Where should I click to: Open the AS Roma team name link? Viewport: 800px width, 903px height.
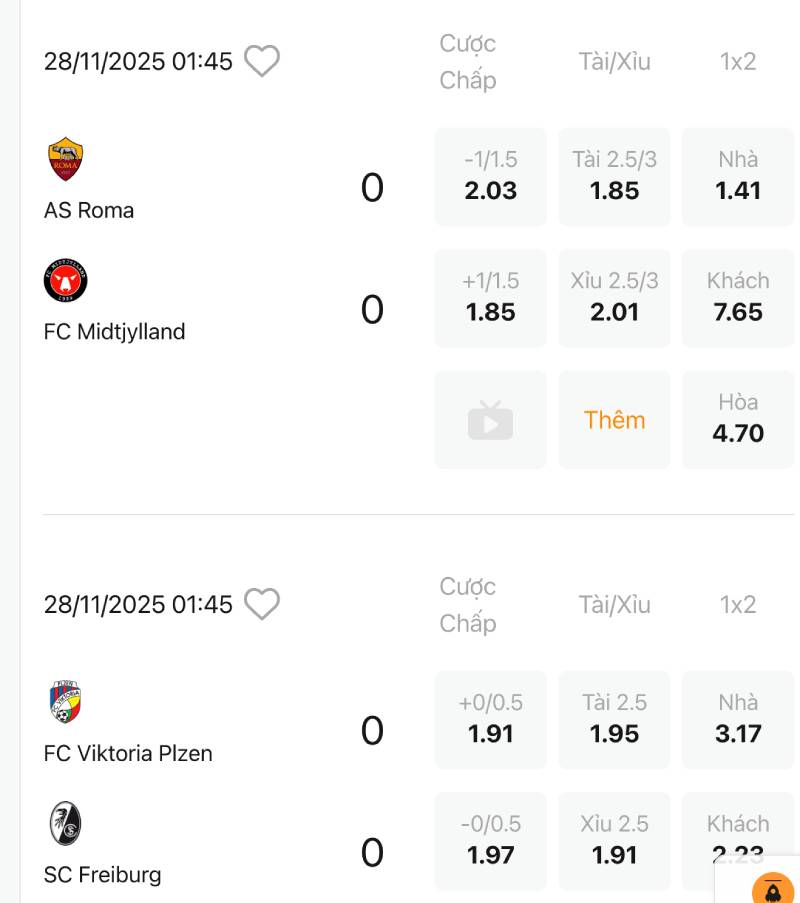pyautogui.click(x=89, y=210)
